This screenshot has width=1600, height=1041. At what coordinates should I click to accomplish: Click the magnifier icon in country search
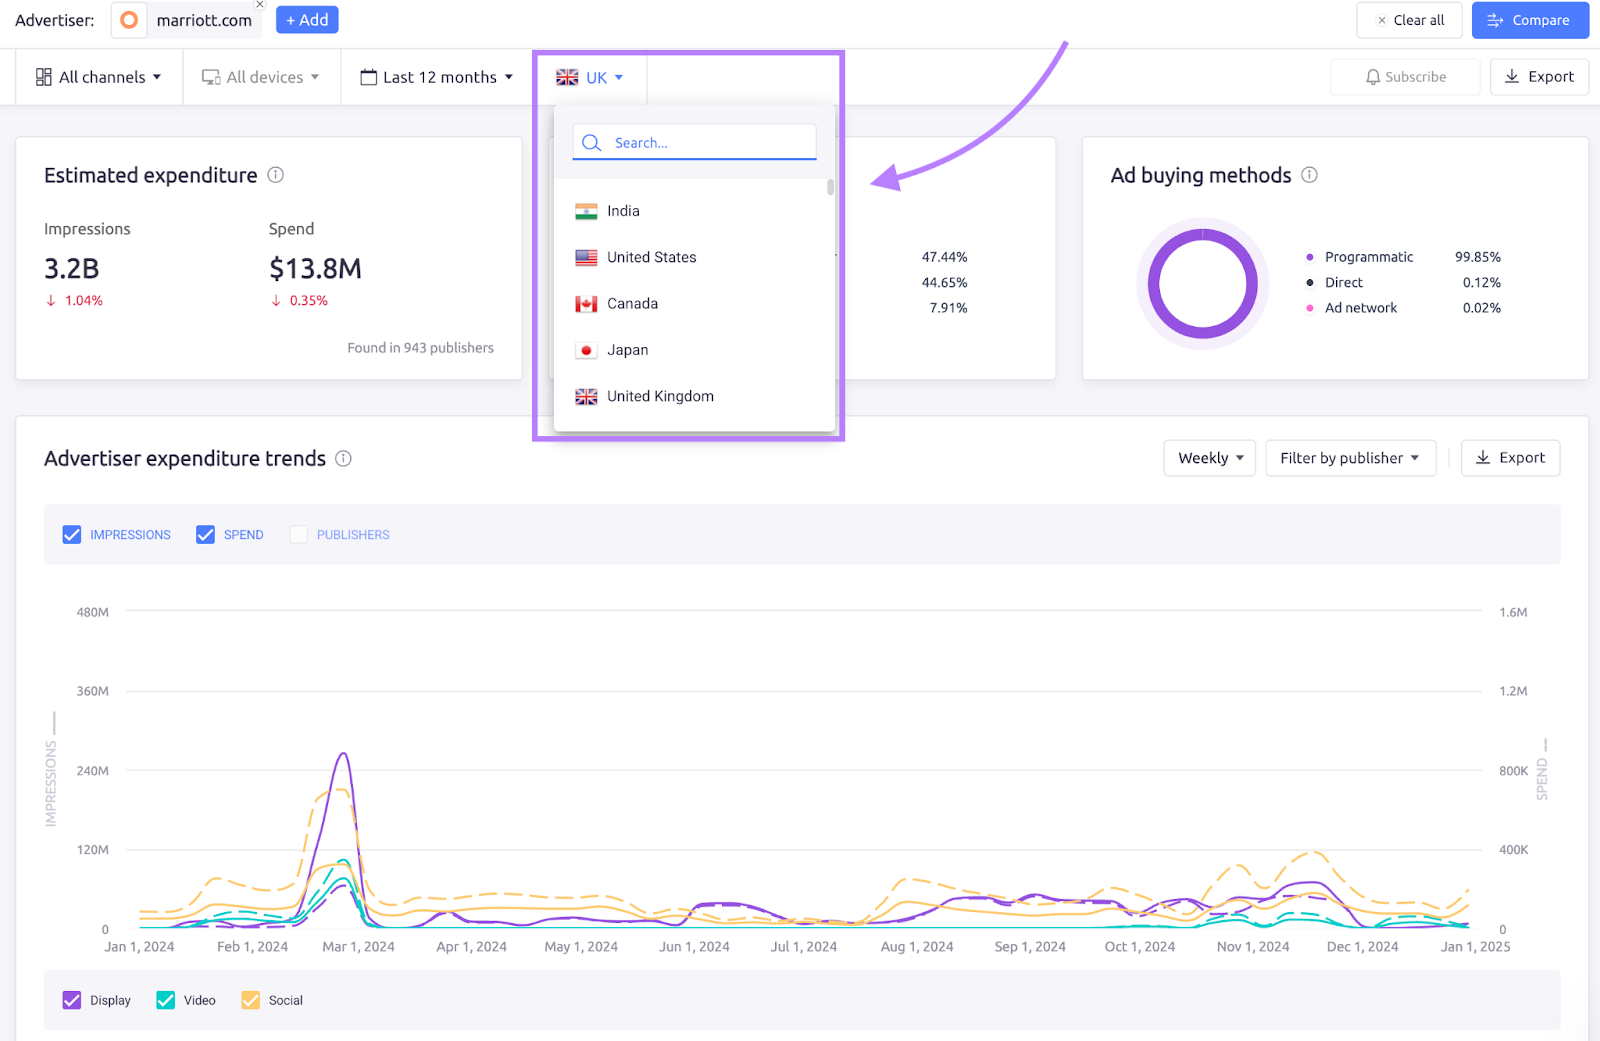coord(591,142)
